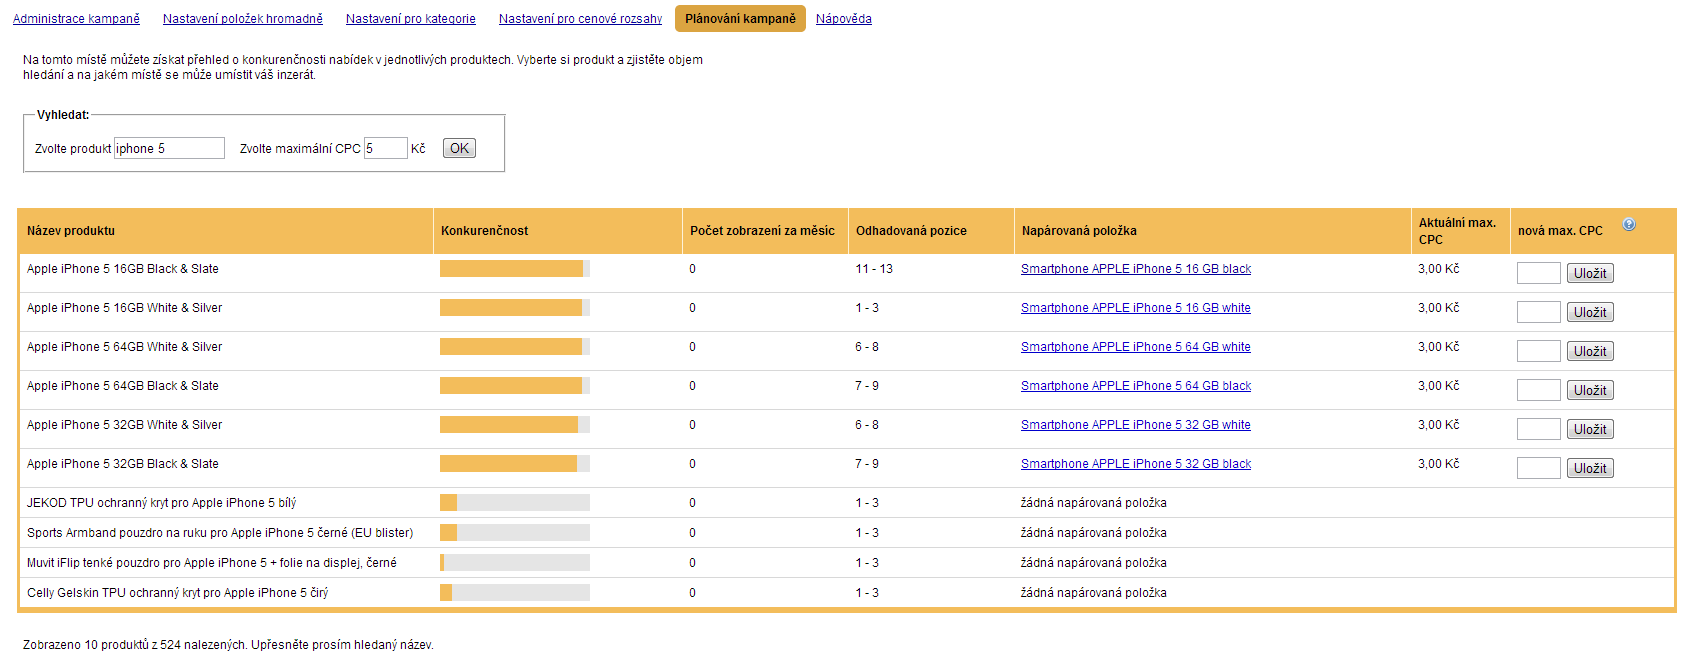Click unpaired item text in Celly Gelskin row
1698x655 pixels.
click(1094, 593)
